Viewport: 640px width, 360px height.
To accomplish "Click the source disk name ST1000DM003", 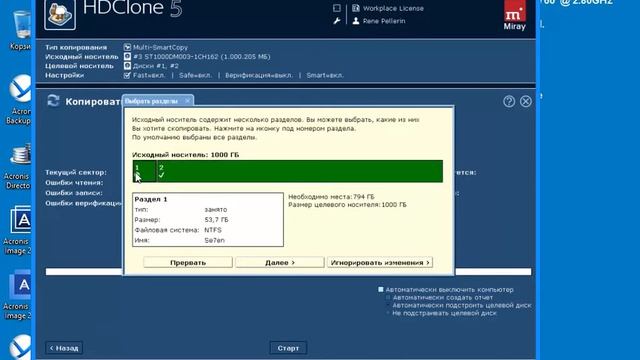I will [202, 56].
